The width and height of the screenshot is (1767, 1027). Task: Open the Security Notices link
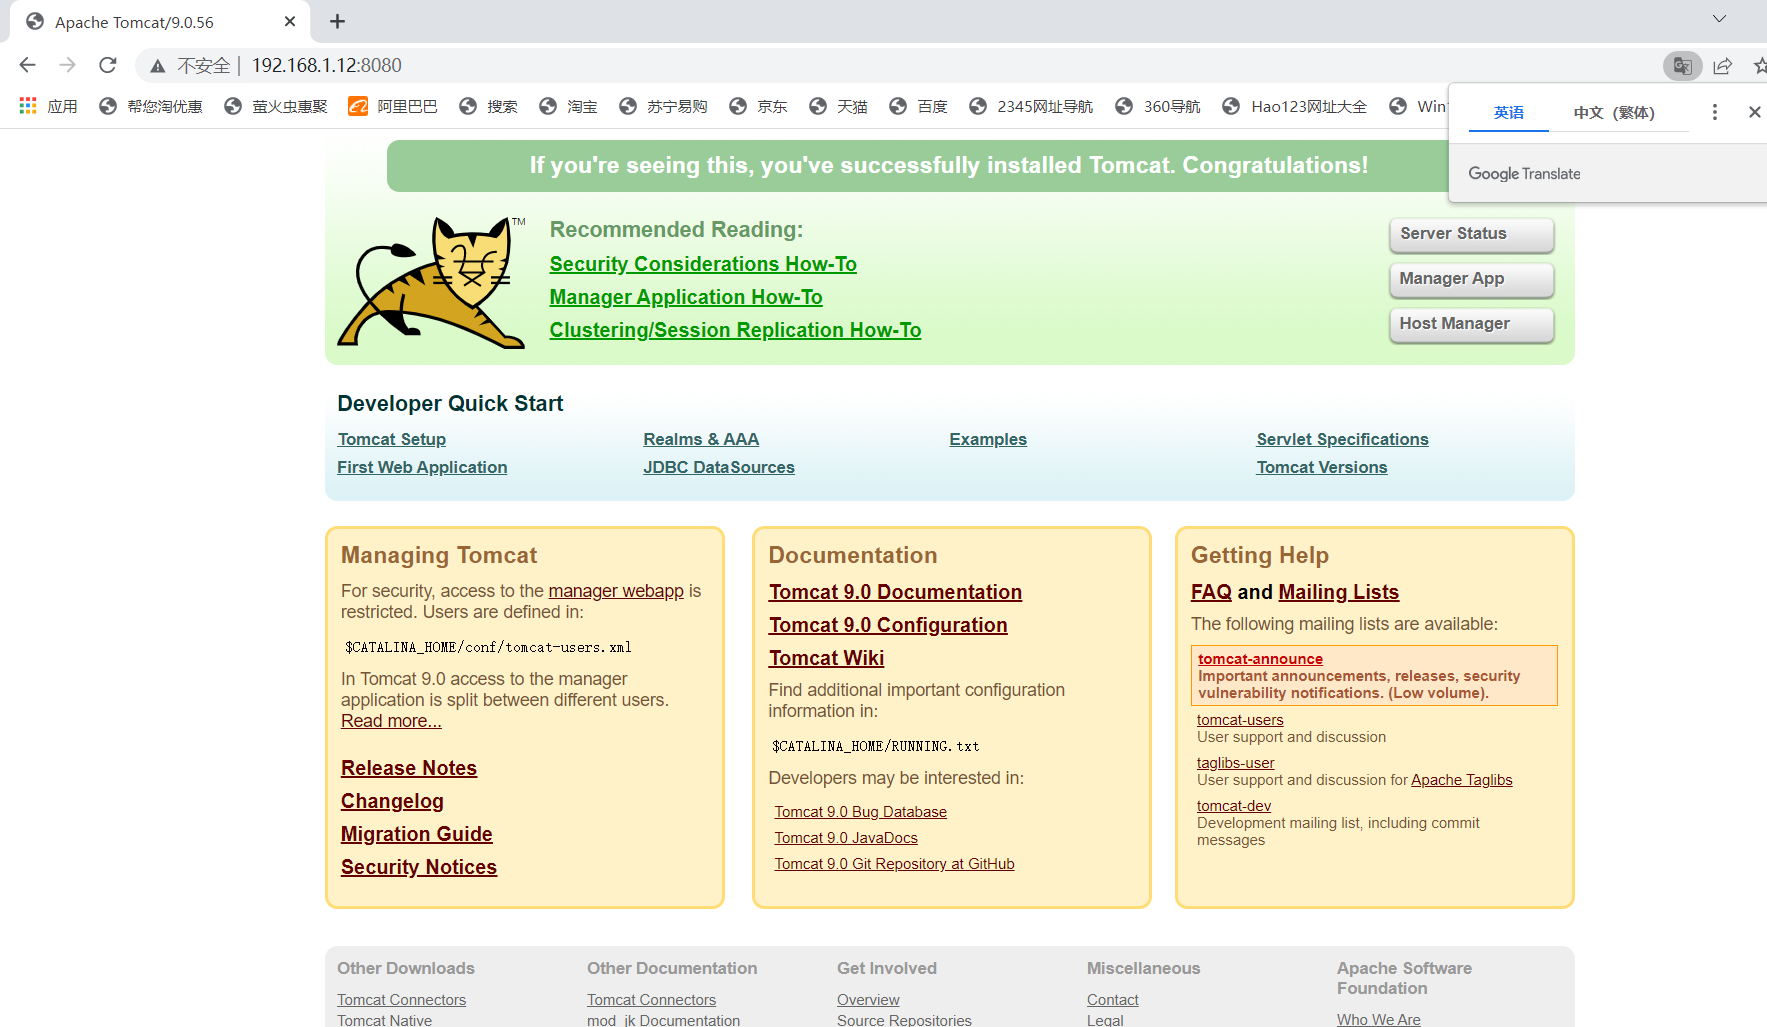(419, 867)
